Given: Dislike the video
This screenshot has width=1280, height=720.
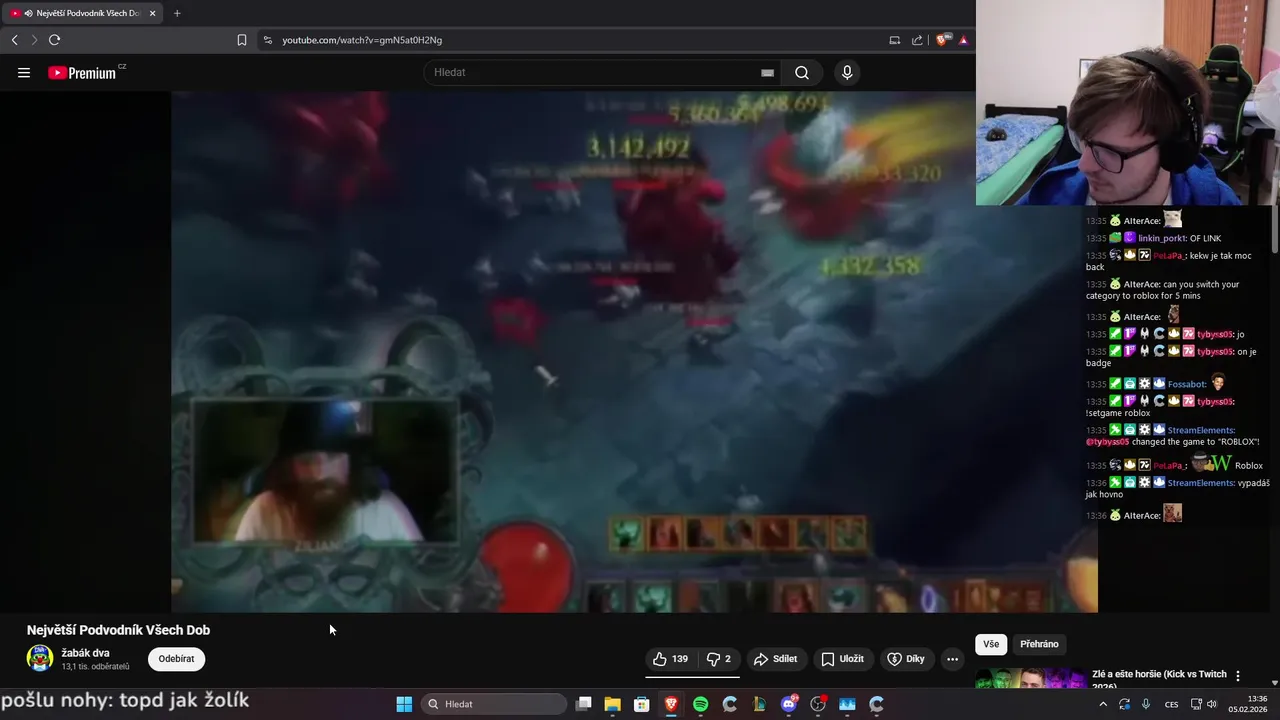Looking at the screenshot, I should pos(719,659).
